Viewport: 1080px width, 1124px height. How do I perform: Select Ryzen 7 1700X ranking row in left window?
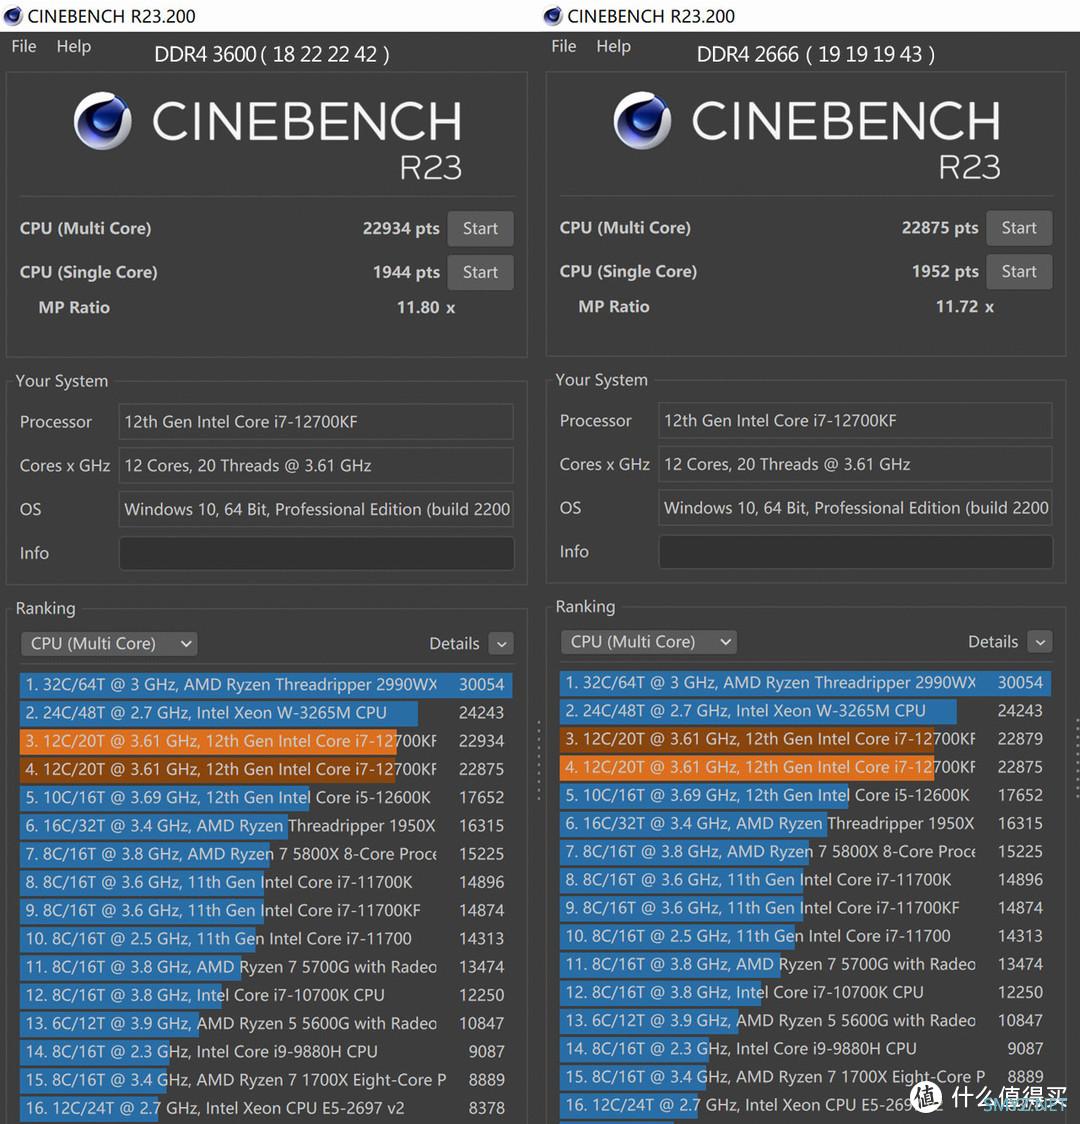tap(266, 1080)
